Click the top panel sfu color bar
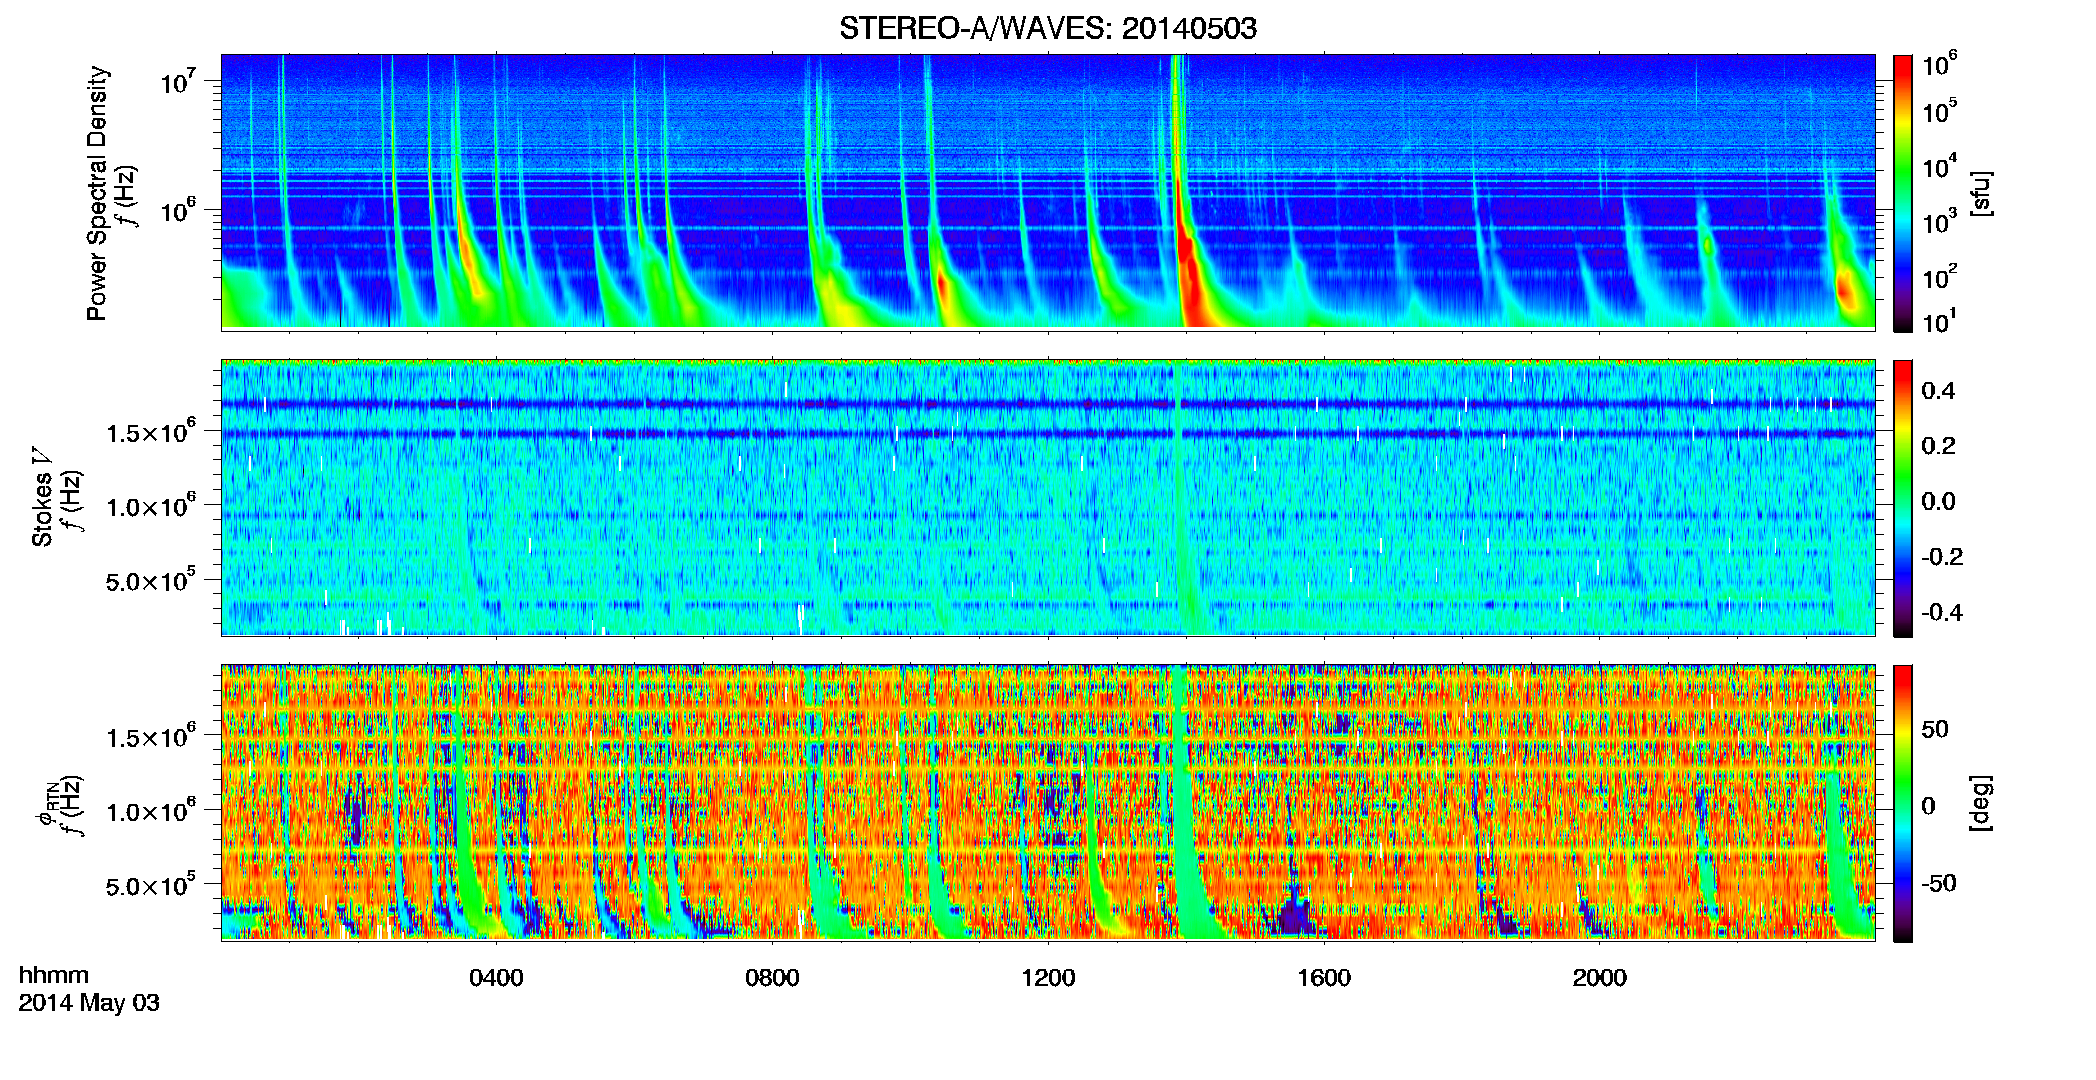Screen dimensions: 2096x1080 [x=1903, y=193]
